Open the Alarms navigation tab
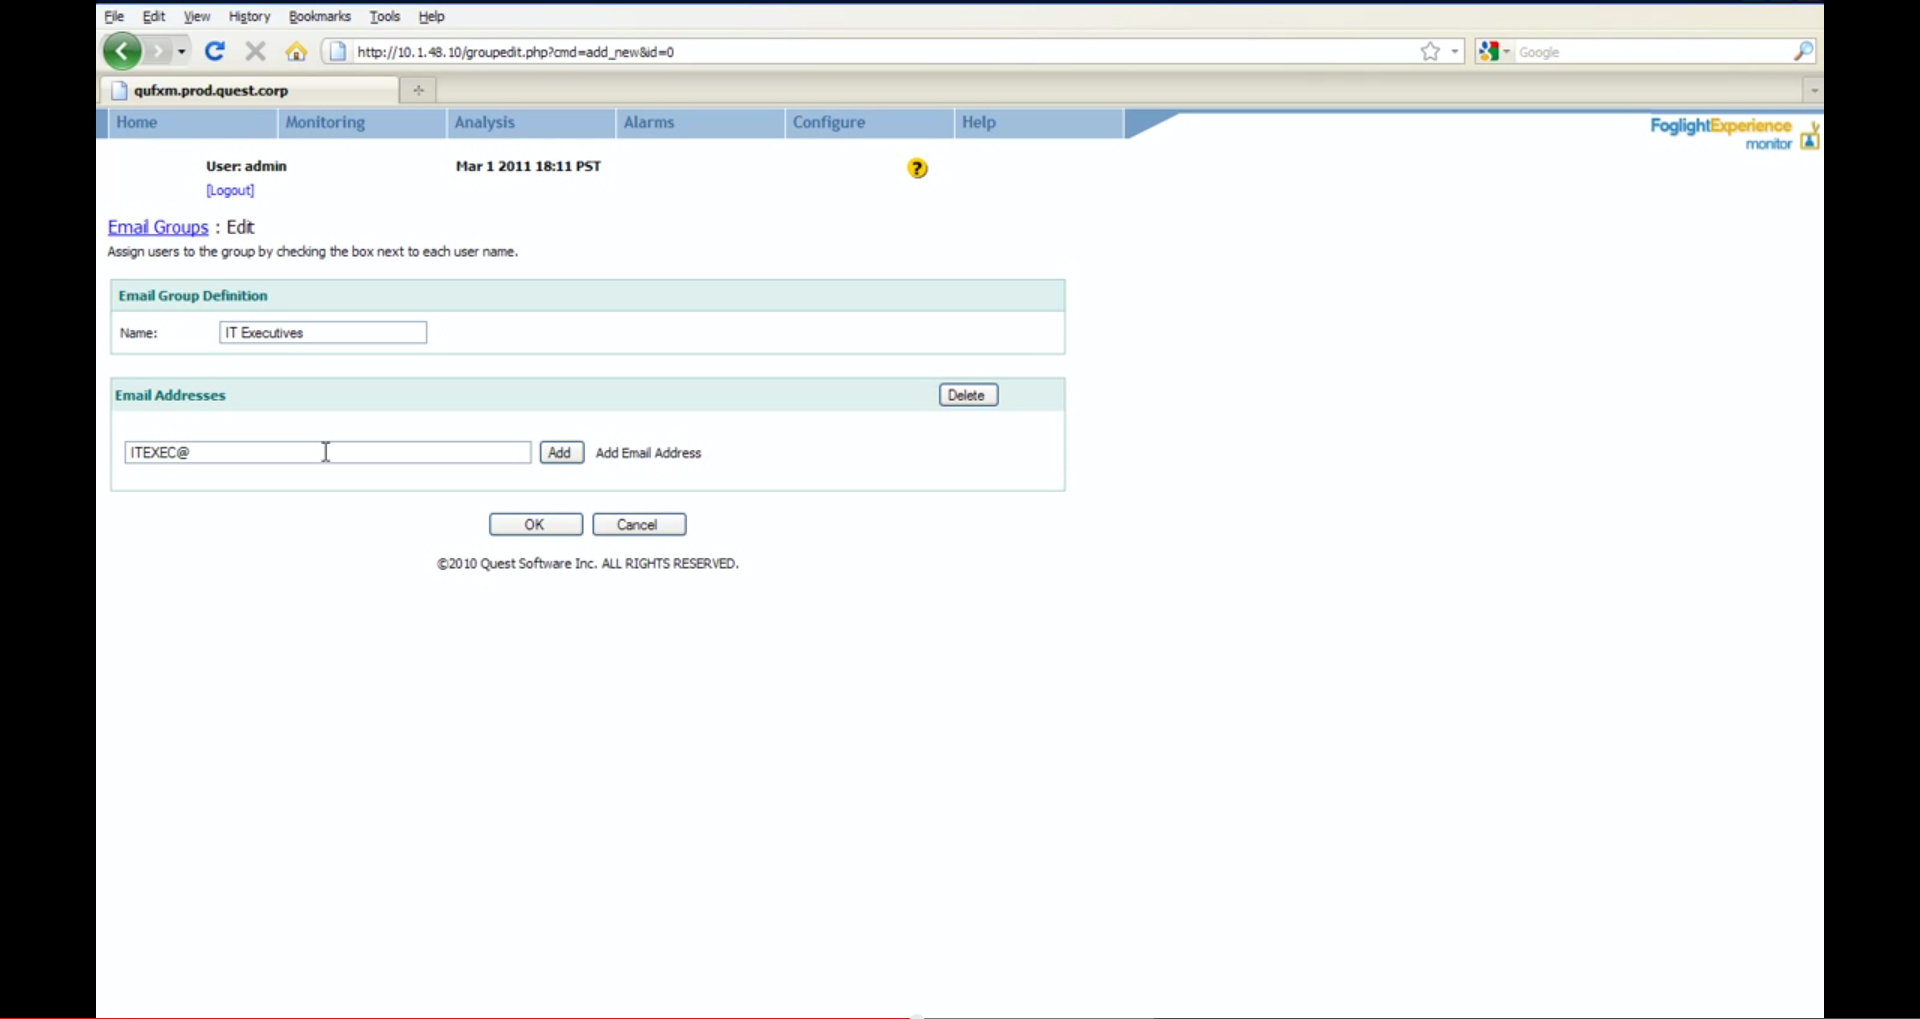 [x=699, y=122]
